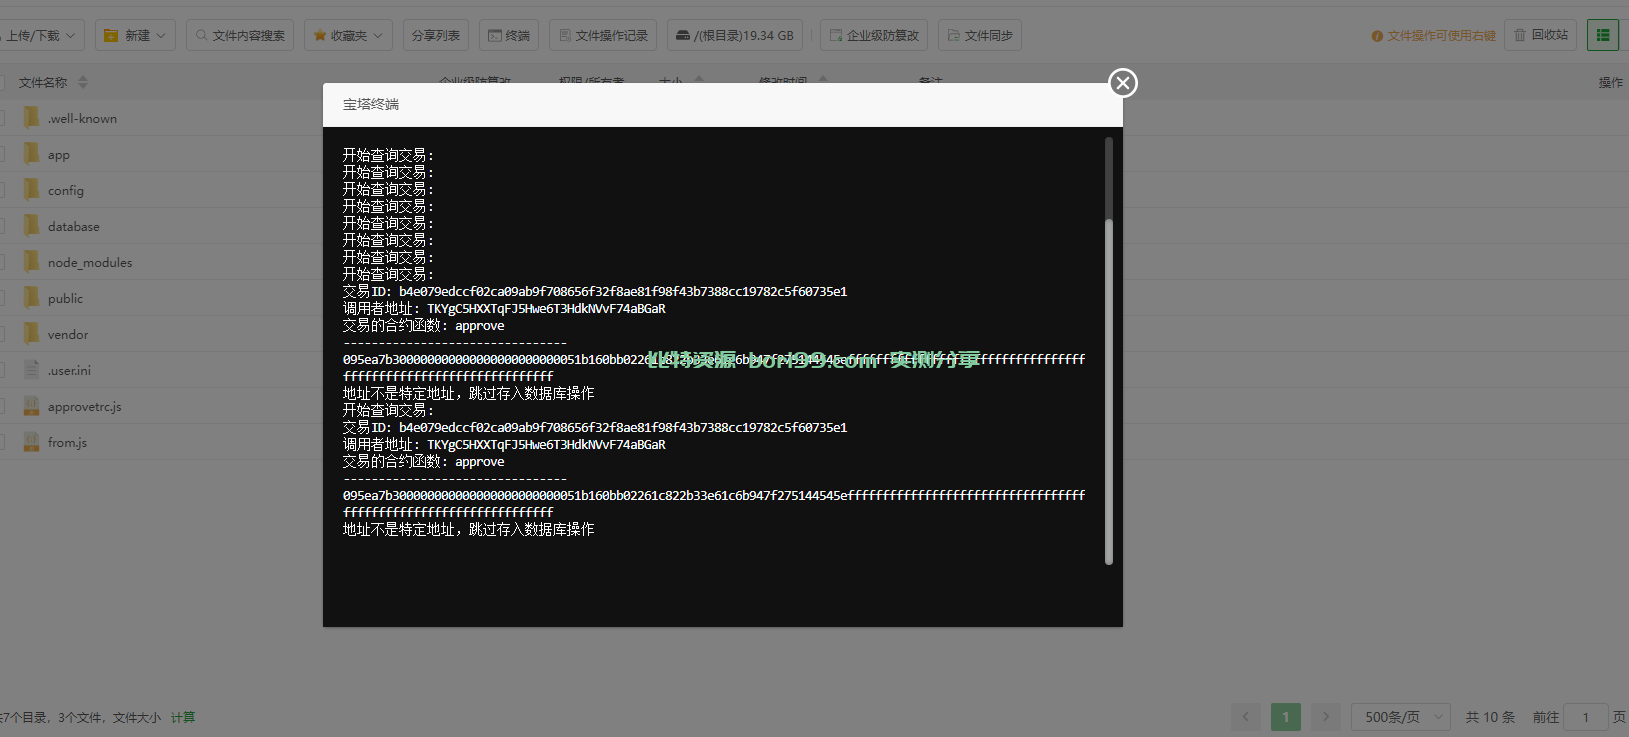Open the 500条/页 page size dropdown
This screenshot has height=737, width=1629.
(1401, 717)
